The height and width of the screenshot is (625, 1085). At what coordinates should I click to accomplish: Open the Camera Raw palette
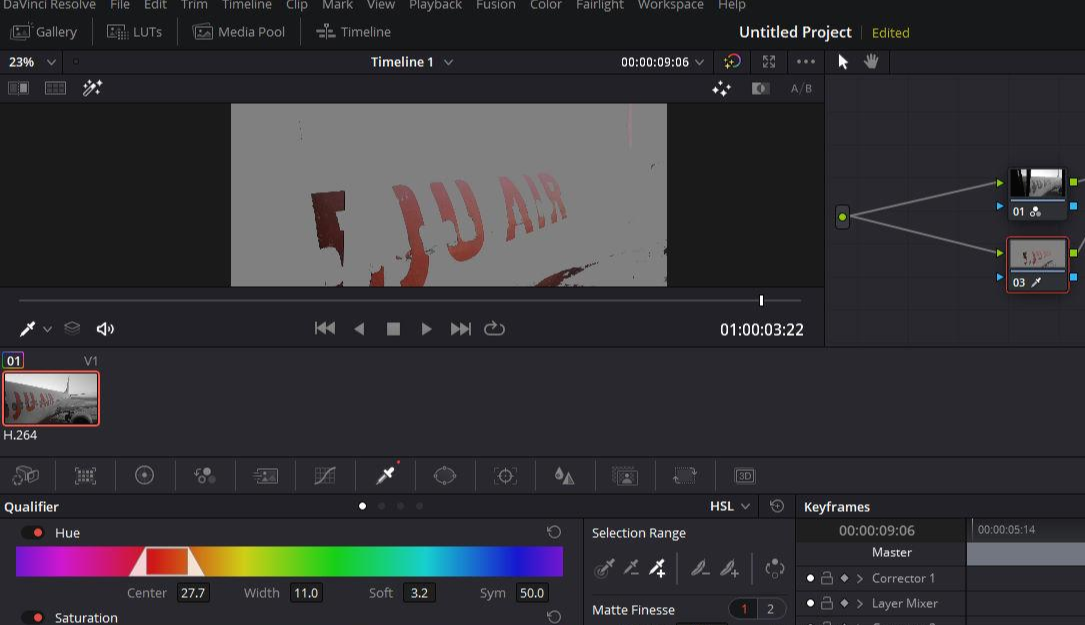[26, 475]
